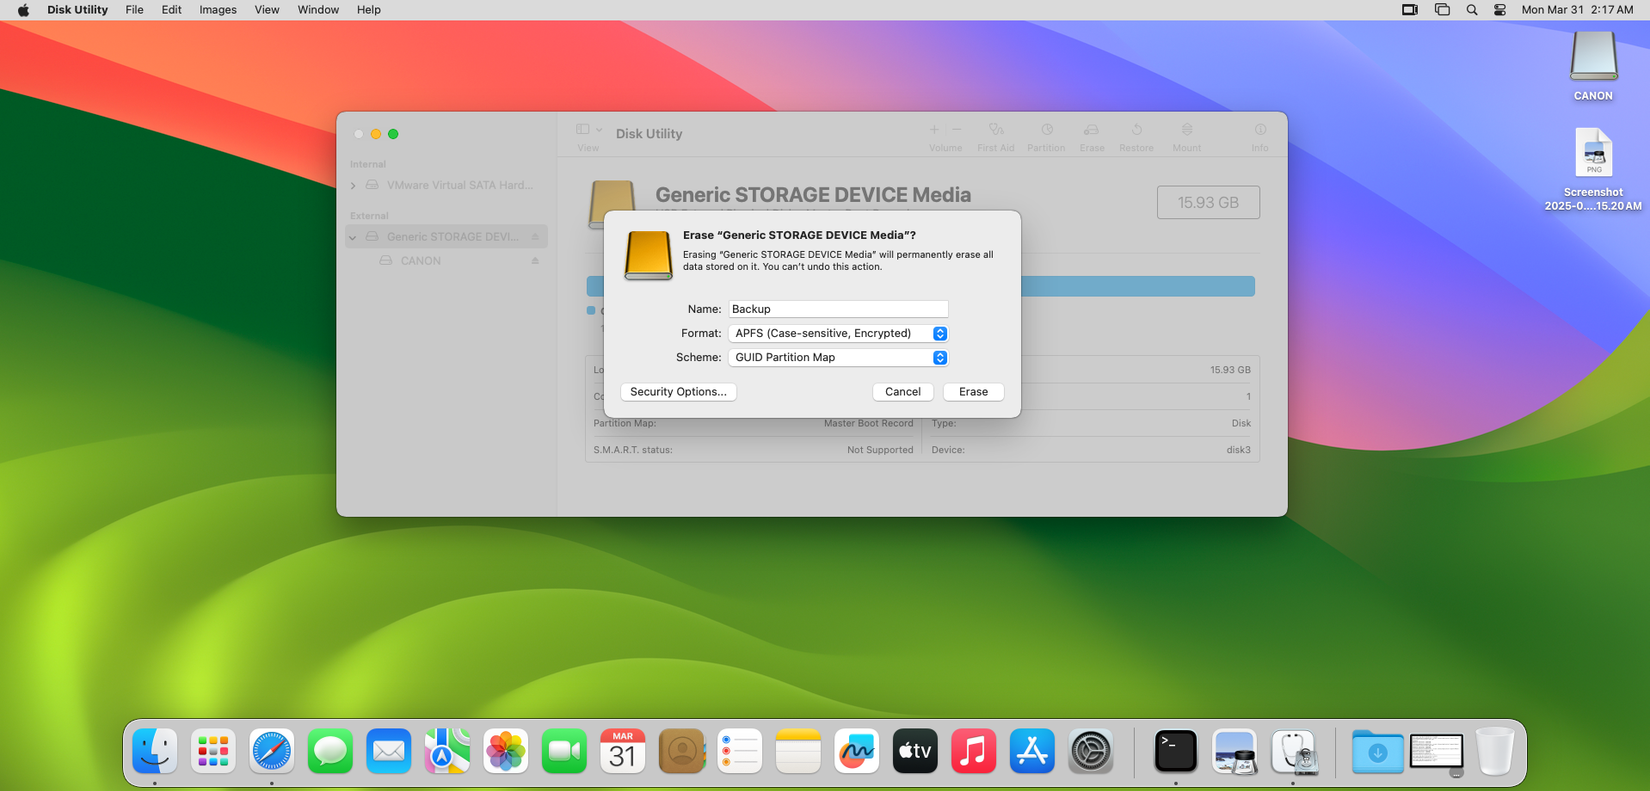
Task: Open the File menu
Action: point(134,10)
